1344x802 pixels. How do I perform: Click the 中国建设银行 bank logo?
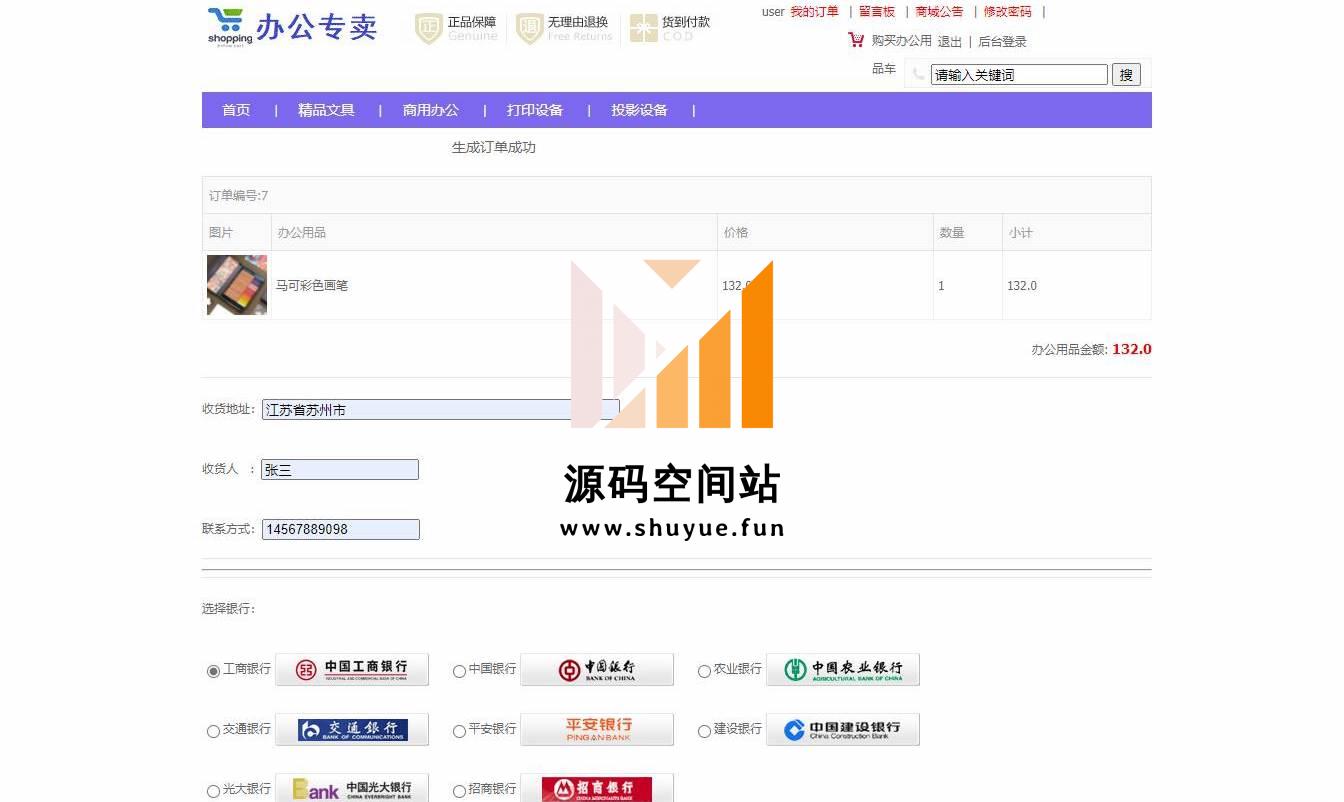point(843,729)
